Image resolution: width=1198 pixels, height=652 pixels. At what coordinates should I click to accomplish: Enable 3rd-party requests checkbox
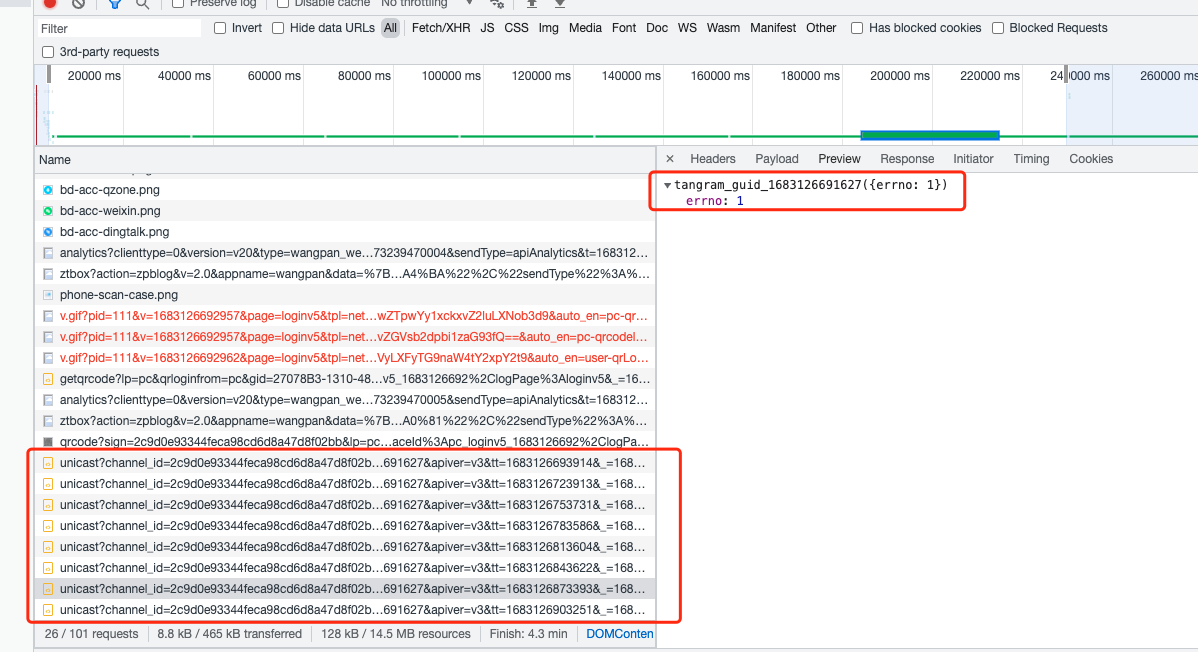pos(48,52)
